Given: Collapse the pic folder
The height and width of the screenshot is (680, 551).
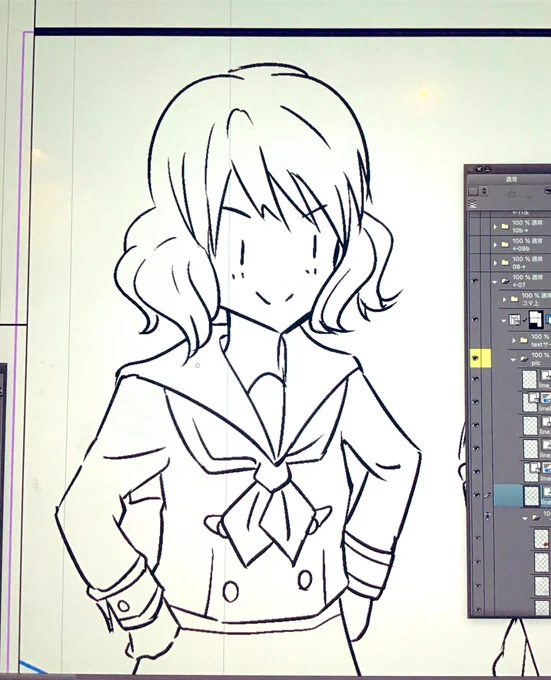Looking at the screenshot, I should pos(513,360).
